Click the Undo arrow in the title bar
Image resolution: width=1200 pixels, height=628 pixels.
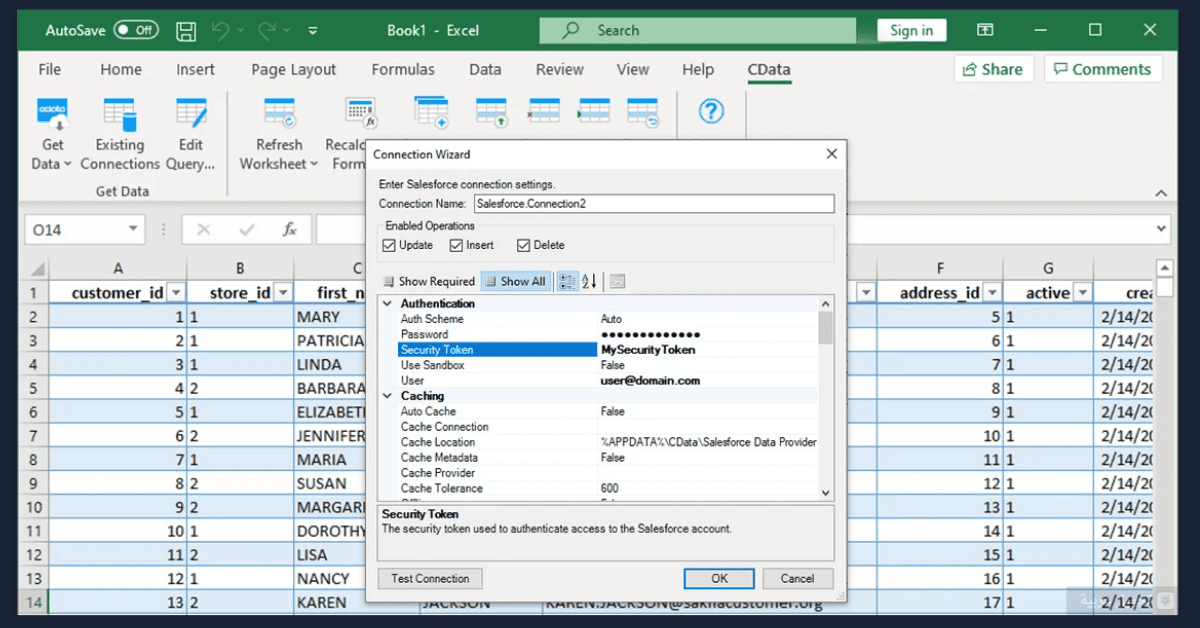(x=222, y=31)
